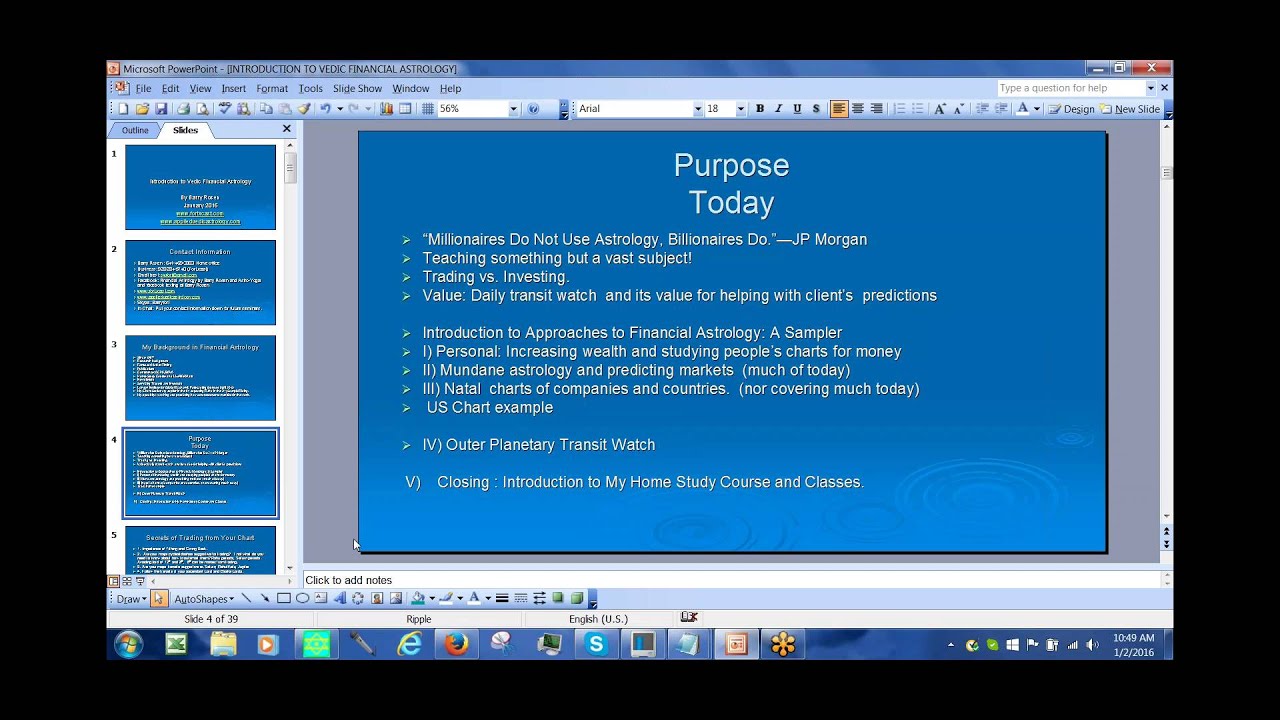Image resolution: width=1280 pixels, height=720 pixels.
Task: Select the Line drawing tool
Action: (246, 598)
